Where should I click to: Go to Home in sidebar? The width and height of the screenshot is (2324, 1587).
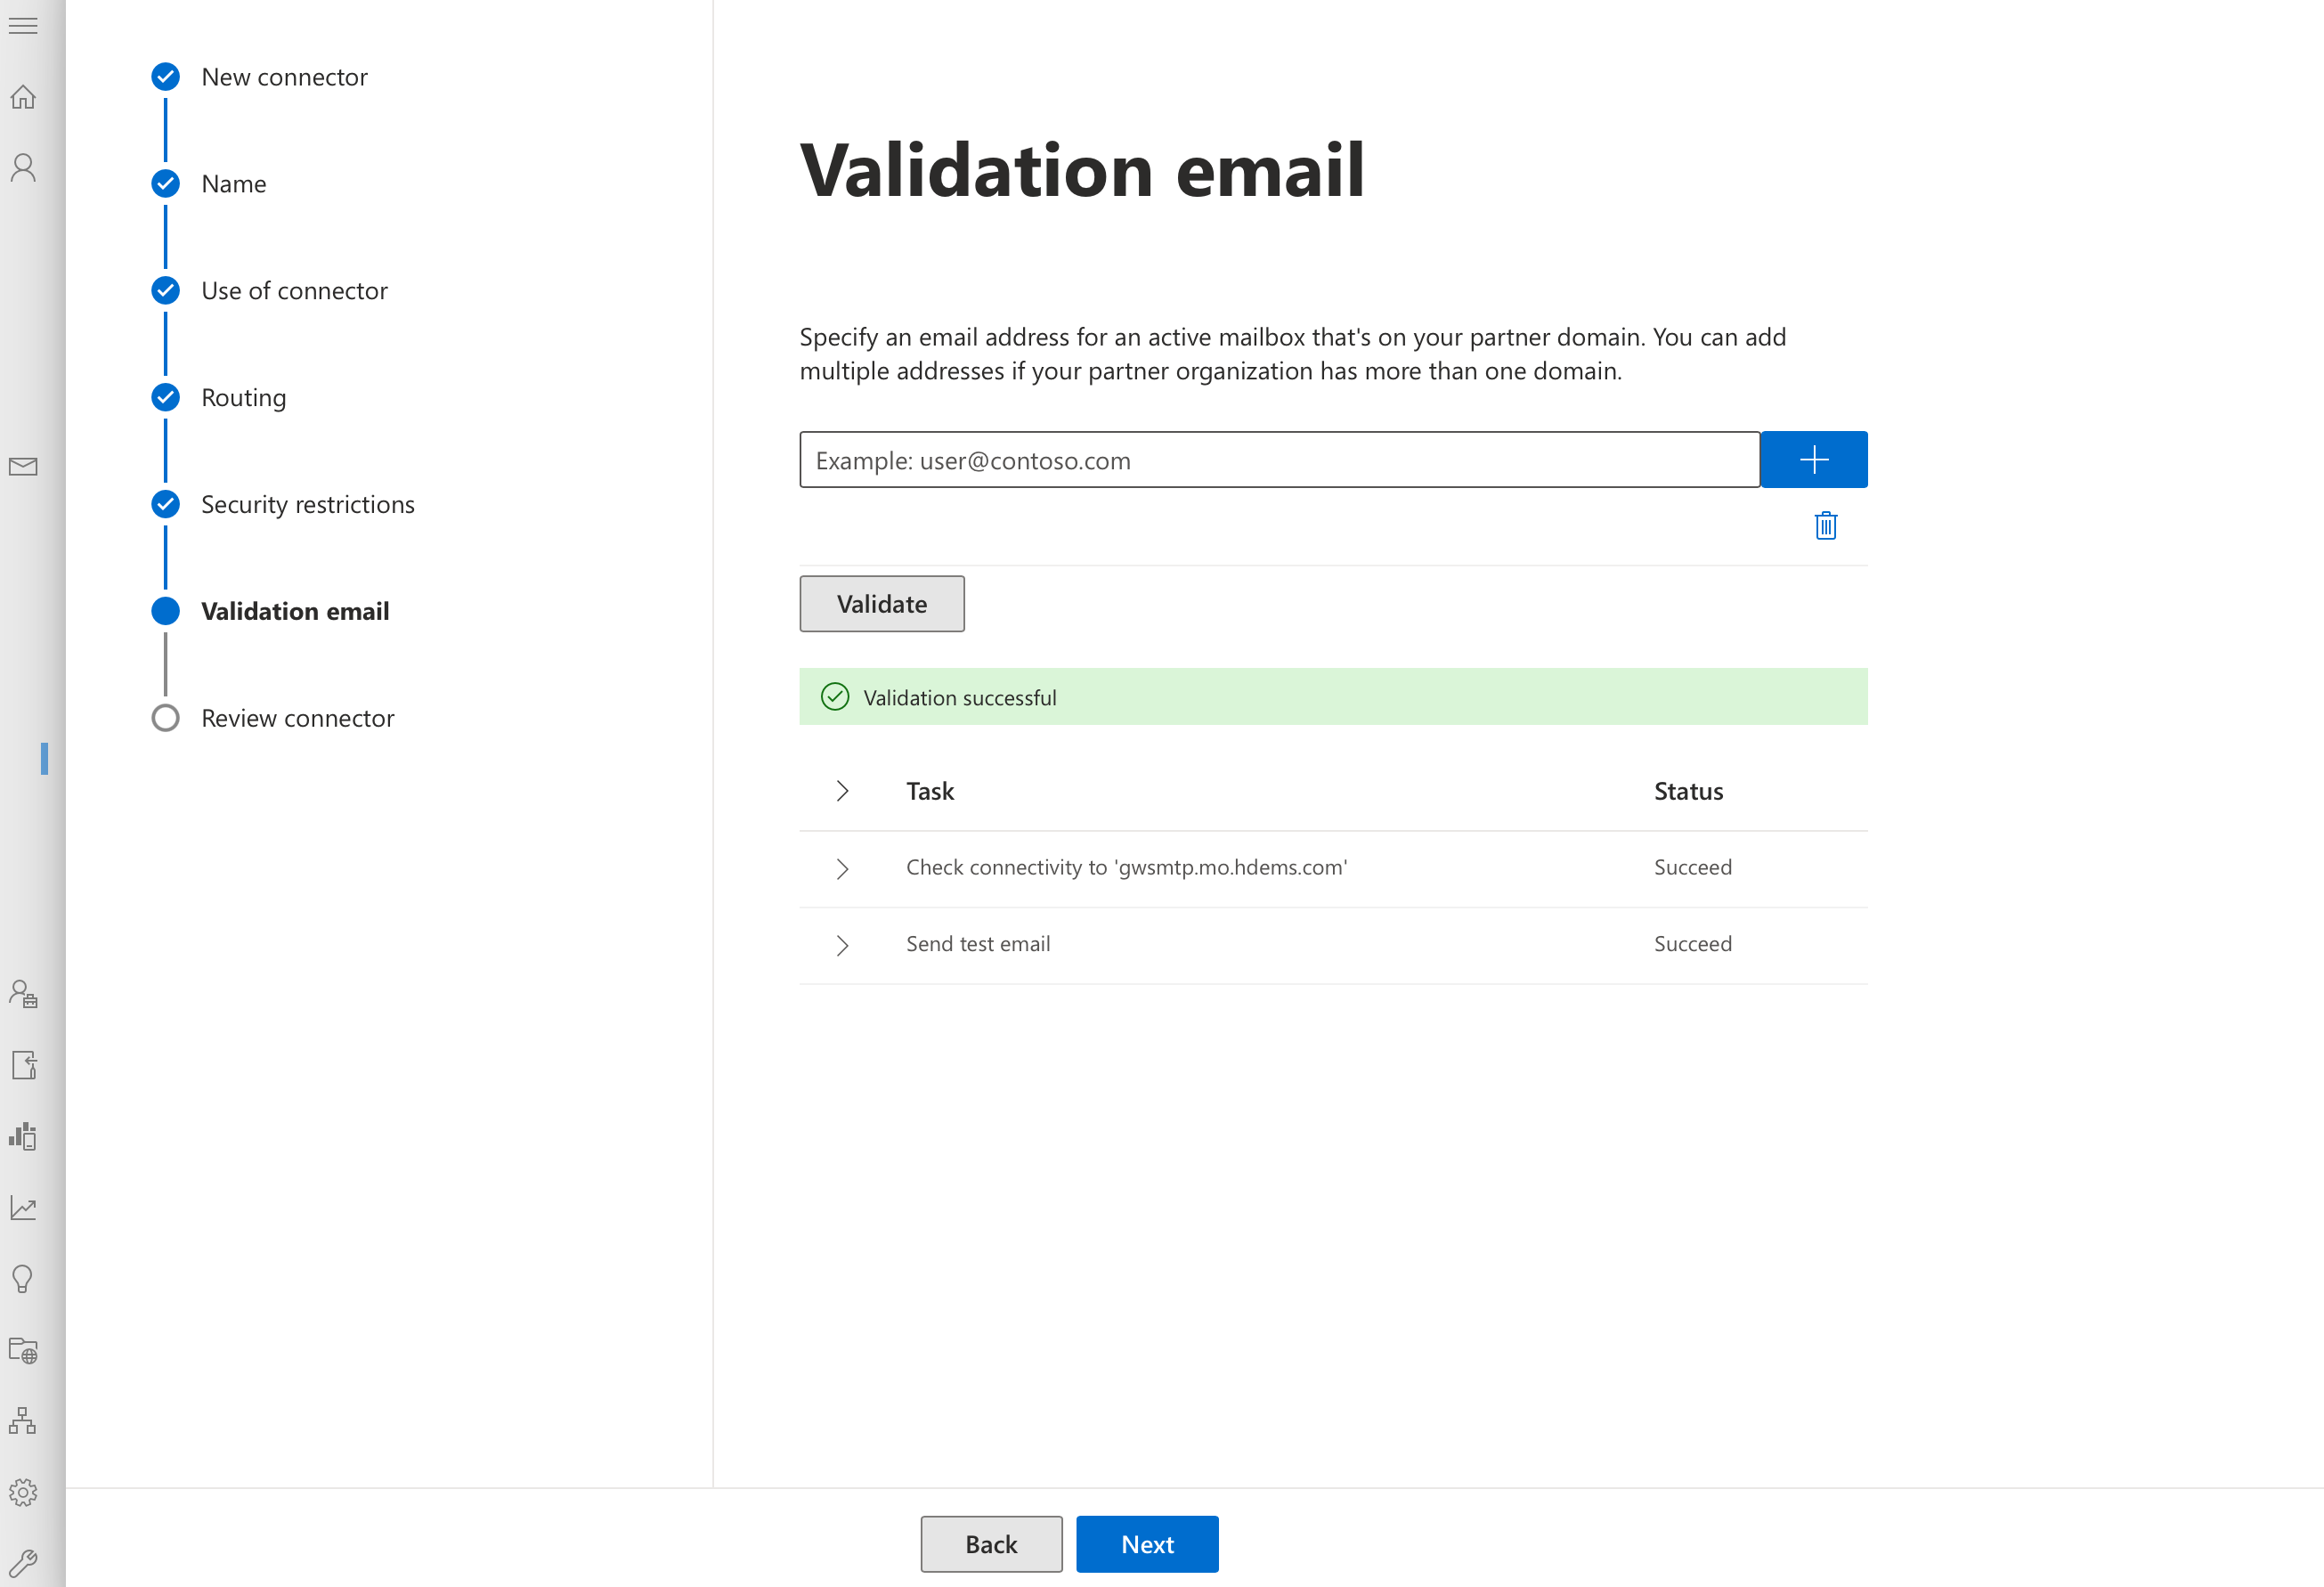tap(23, 97)
